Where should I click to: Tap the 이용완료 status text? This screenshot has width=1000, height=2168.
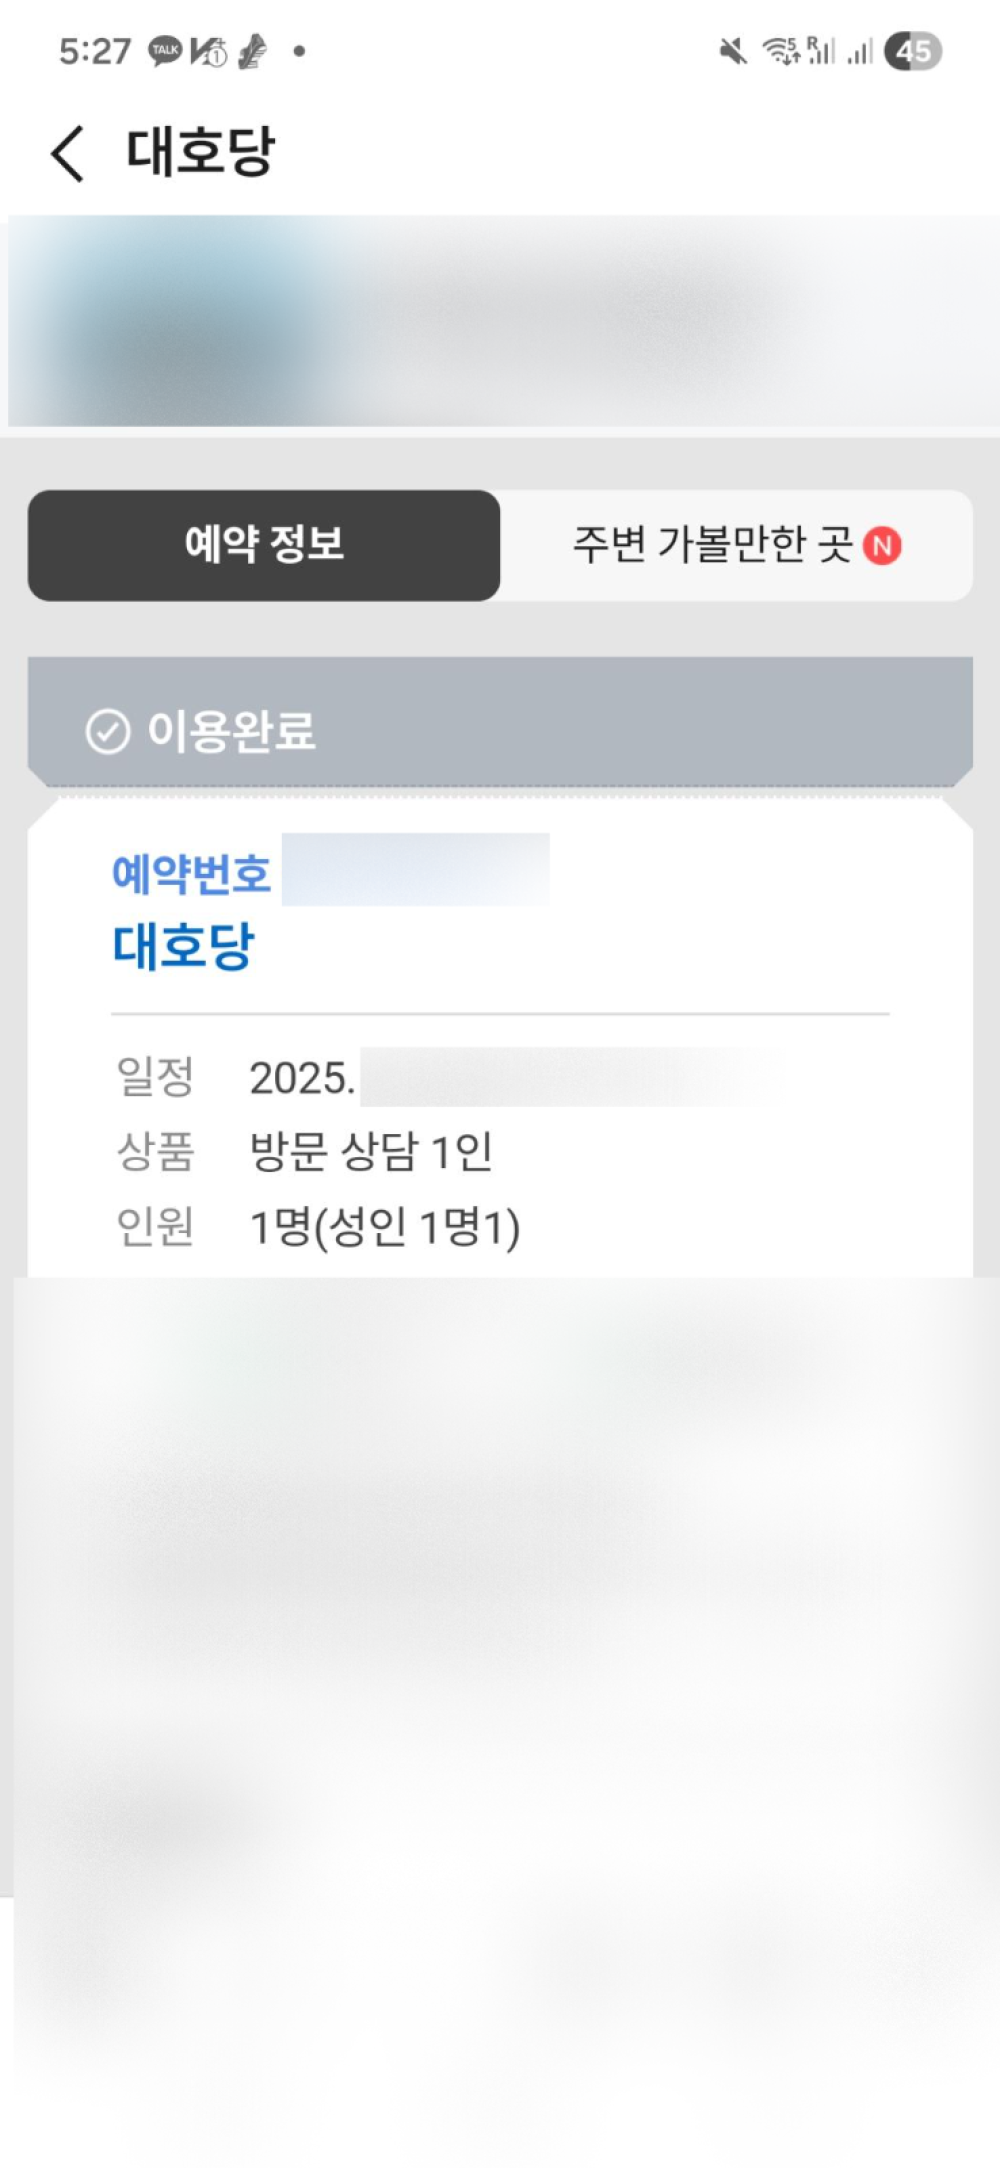[x=231, y=731]
